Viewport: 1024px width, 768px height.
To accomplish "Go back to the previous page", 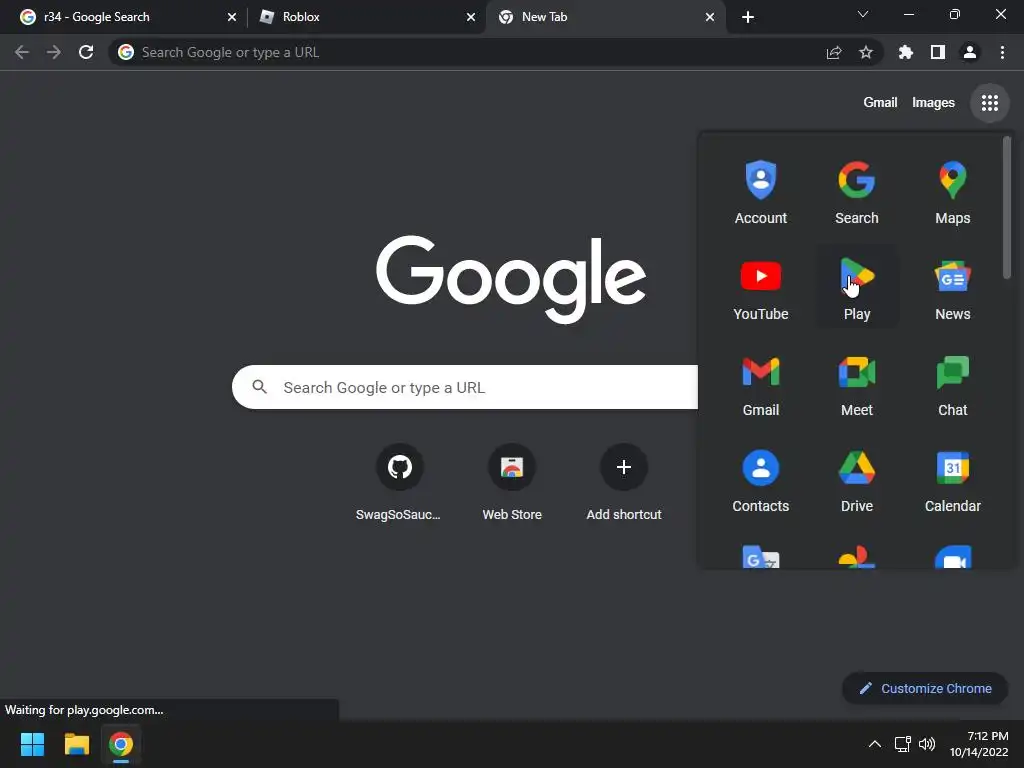I will [22, 52].
